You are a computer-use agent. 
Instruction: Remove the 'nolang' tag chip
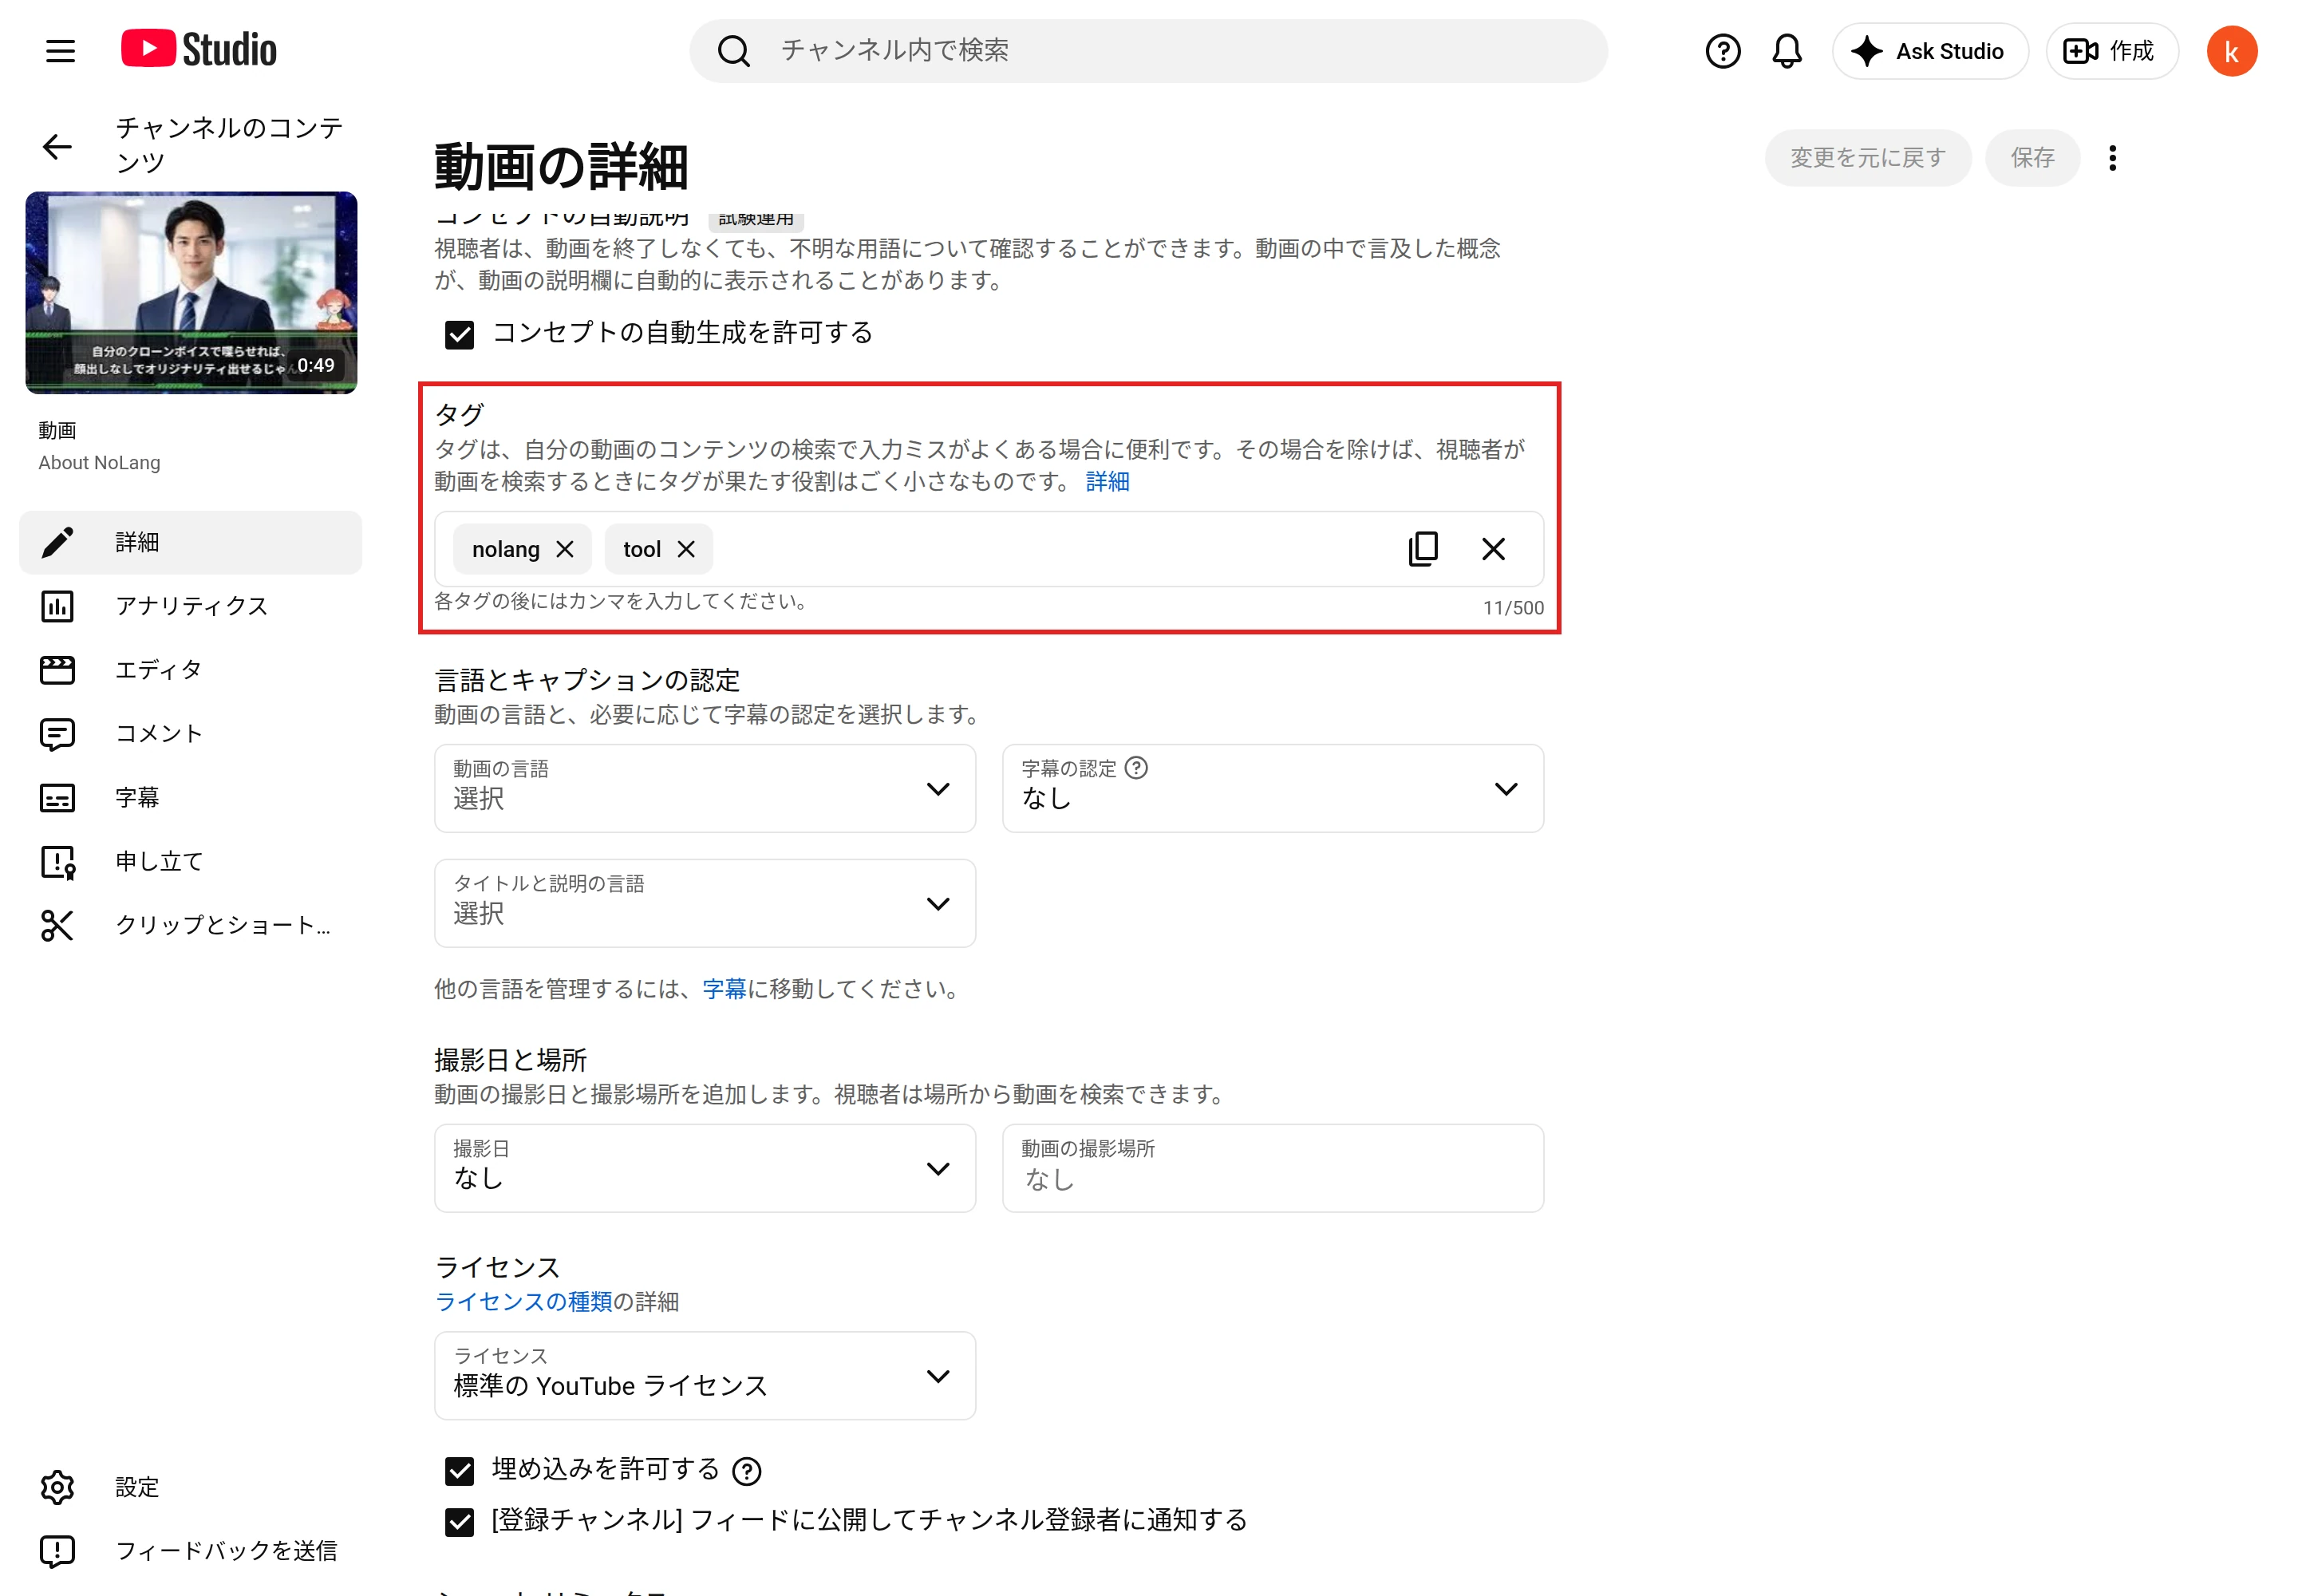click(565, 549)
